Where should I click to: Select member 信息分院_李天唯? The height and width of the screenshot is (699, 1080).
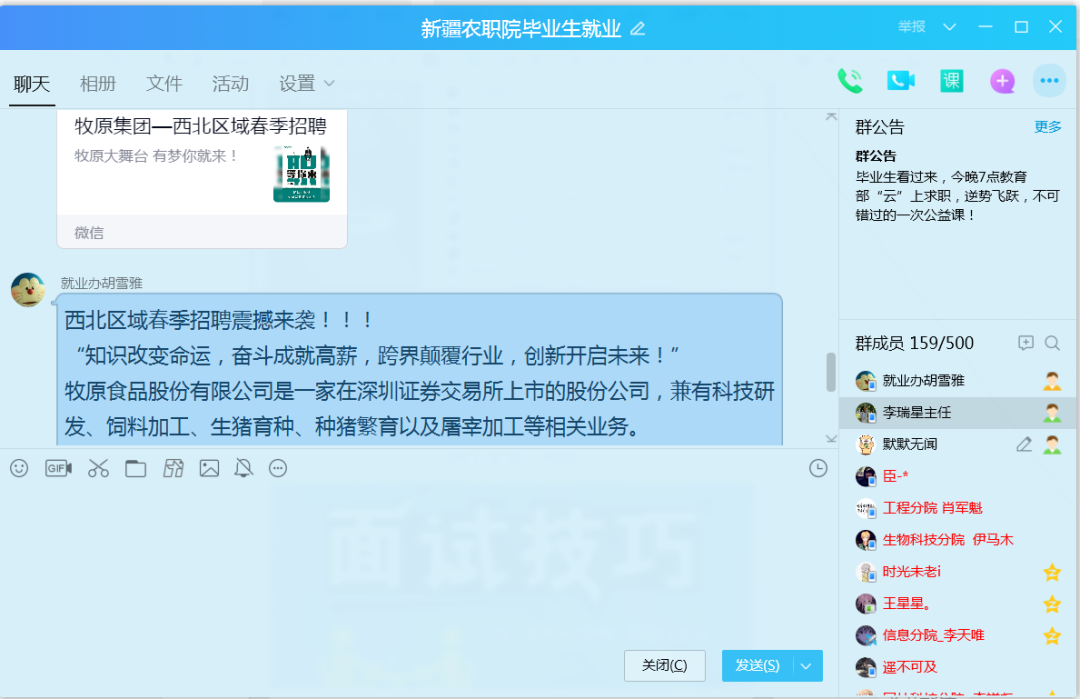(957, 636)
